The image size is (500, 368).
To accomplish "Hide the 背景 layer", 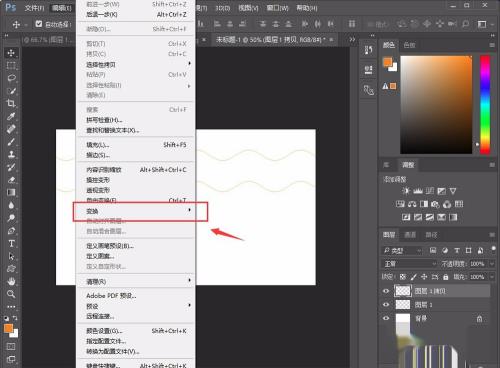I will (386, 318).
